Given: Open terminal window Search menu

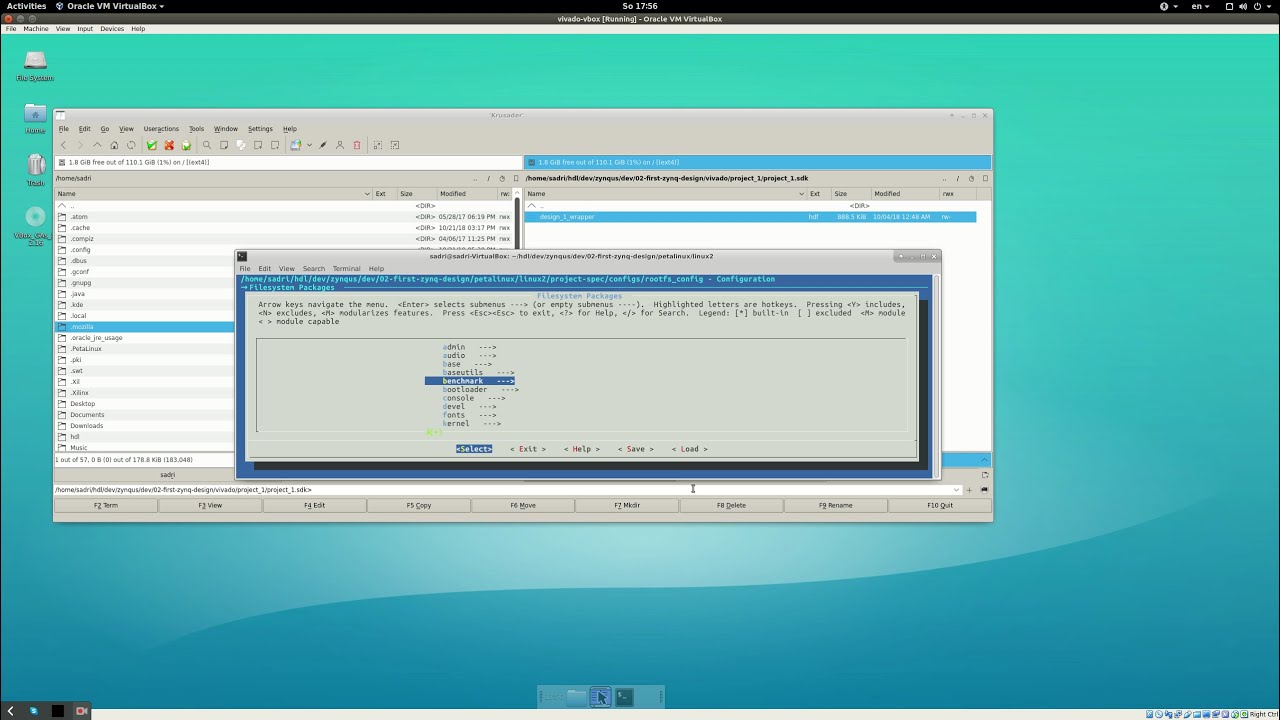Looking at the screenshot, I should point(313,268).
